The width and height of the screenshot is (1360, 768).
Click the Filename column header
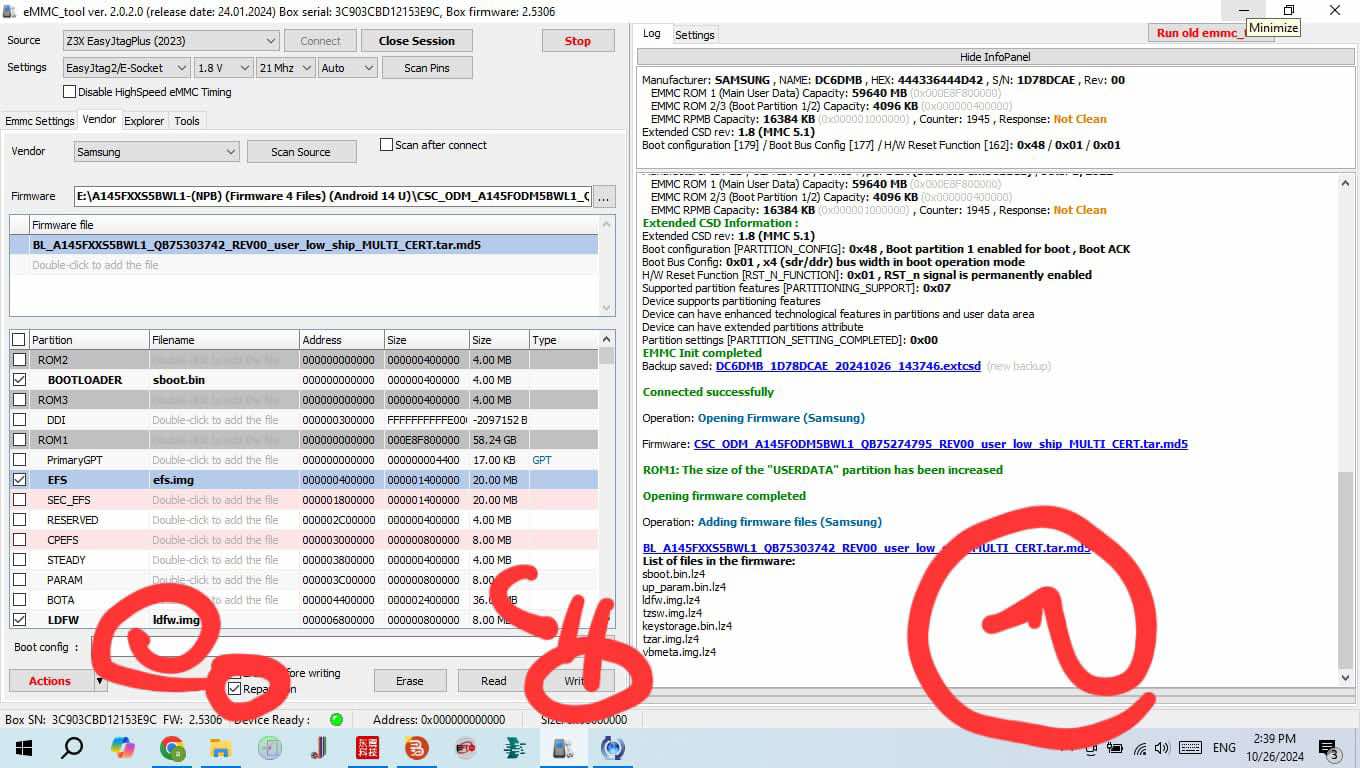(x=224, y=340)
